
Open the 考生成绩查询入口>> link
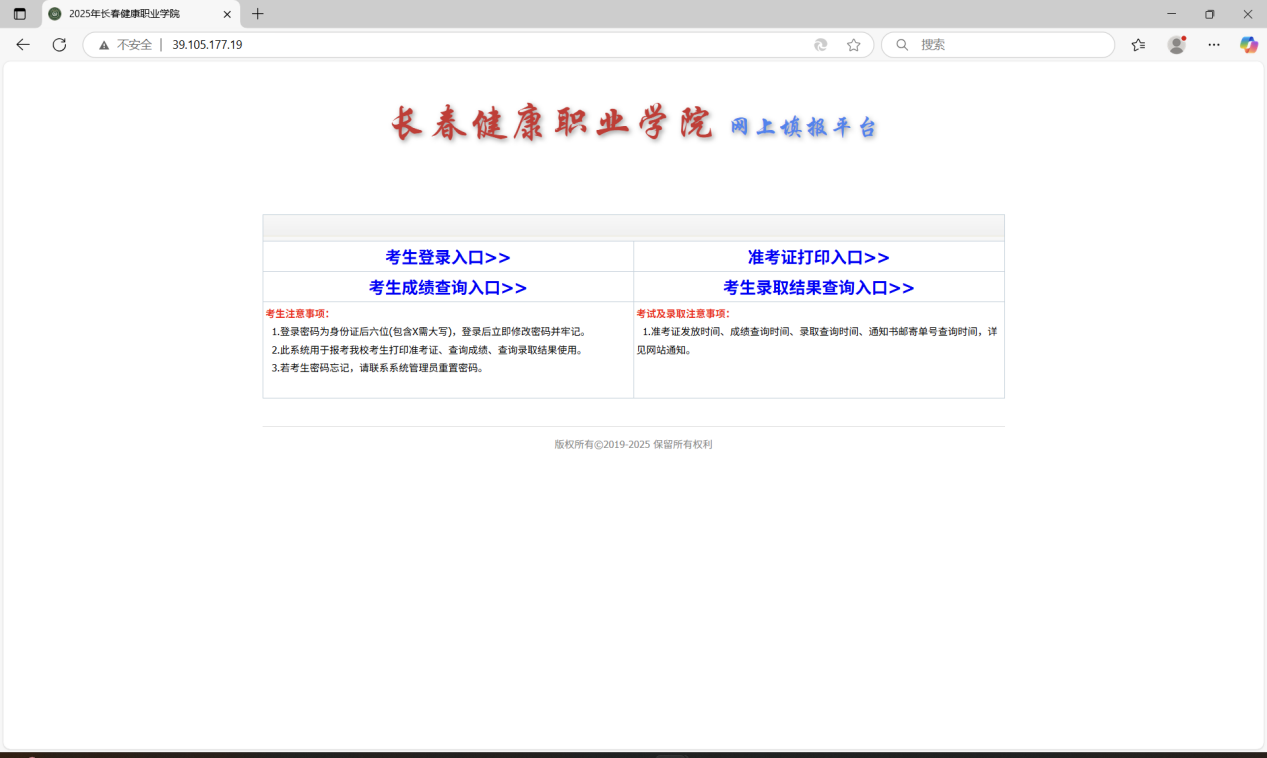click(x=448, y=287)
